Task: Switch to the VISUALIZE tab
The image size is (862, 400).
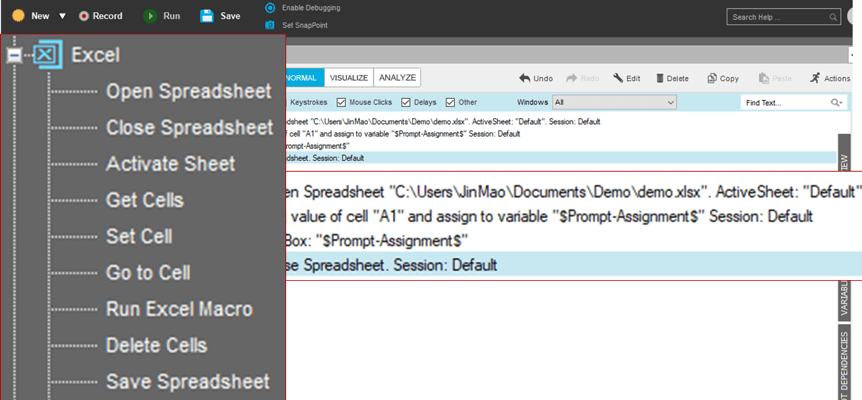Action: (349, 78)
